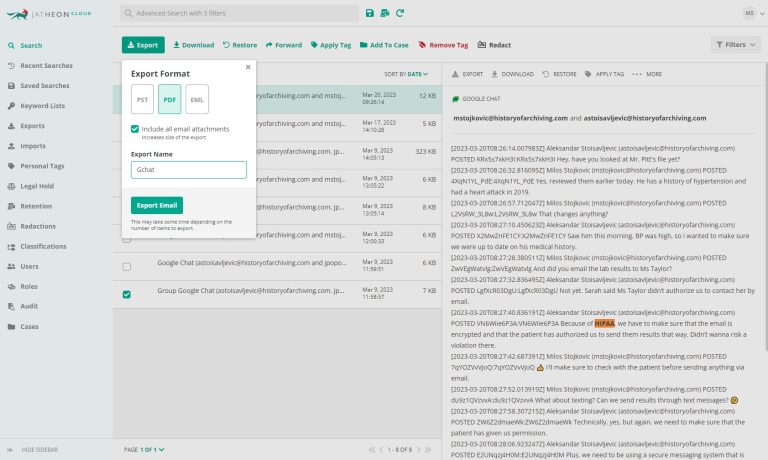
Task: Click the Export Name text field
Action: pos(188,170)
